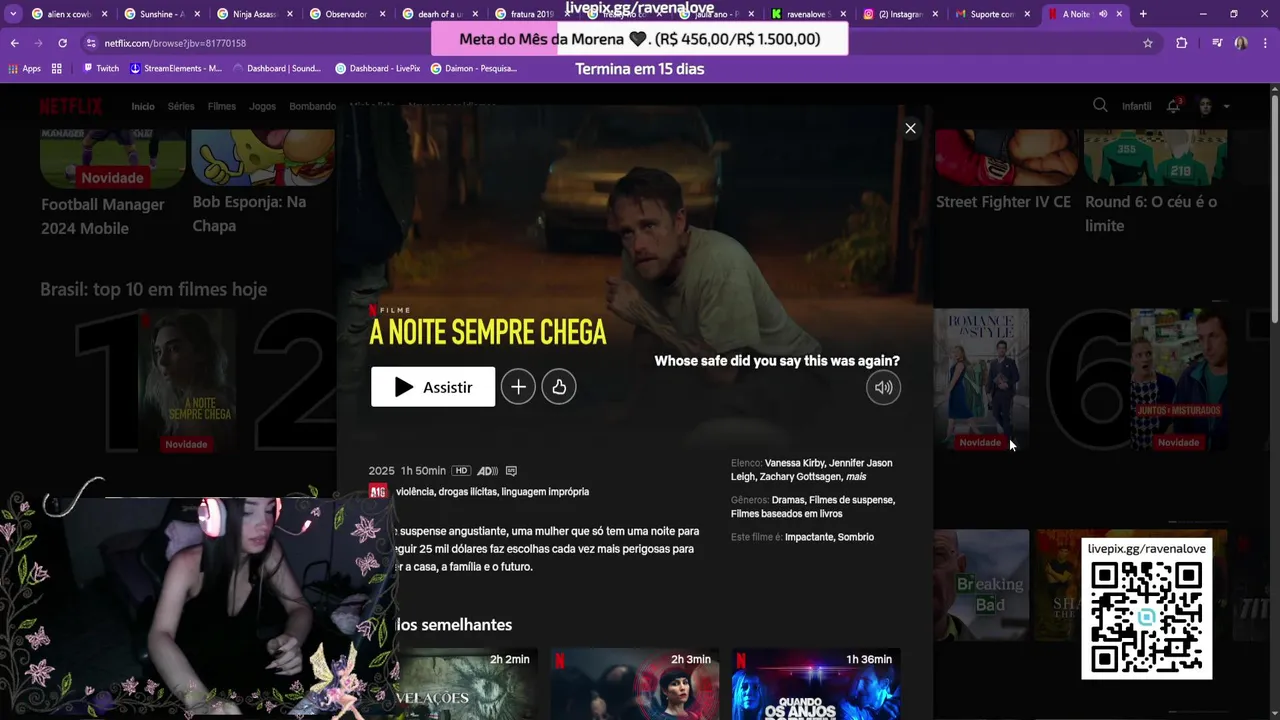
Task: Open the Twitch bookmark
Action: [101, 68]
